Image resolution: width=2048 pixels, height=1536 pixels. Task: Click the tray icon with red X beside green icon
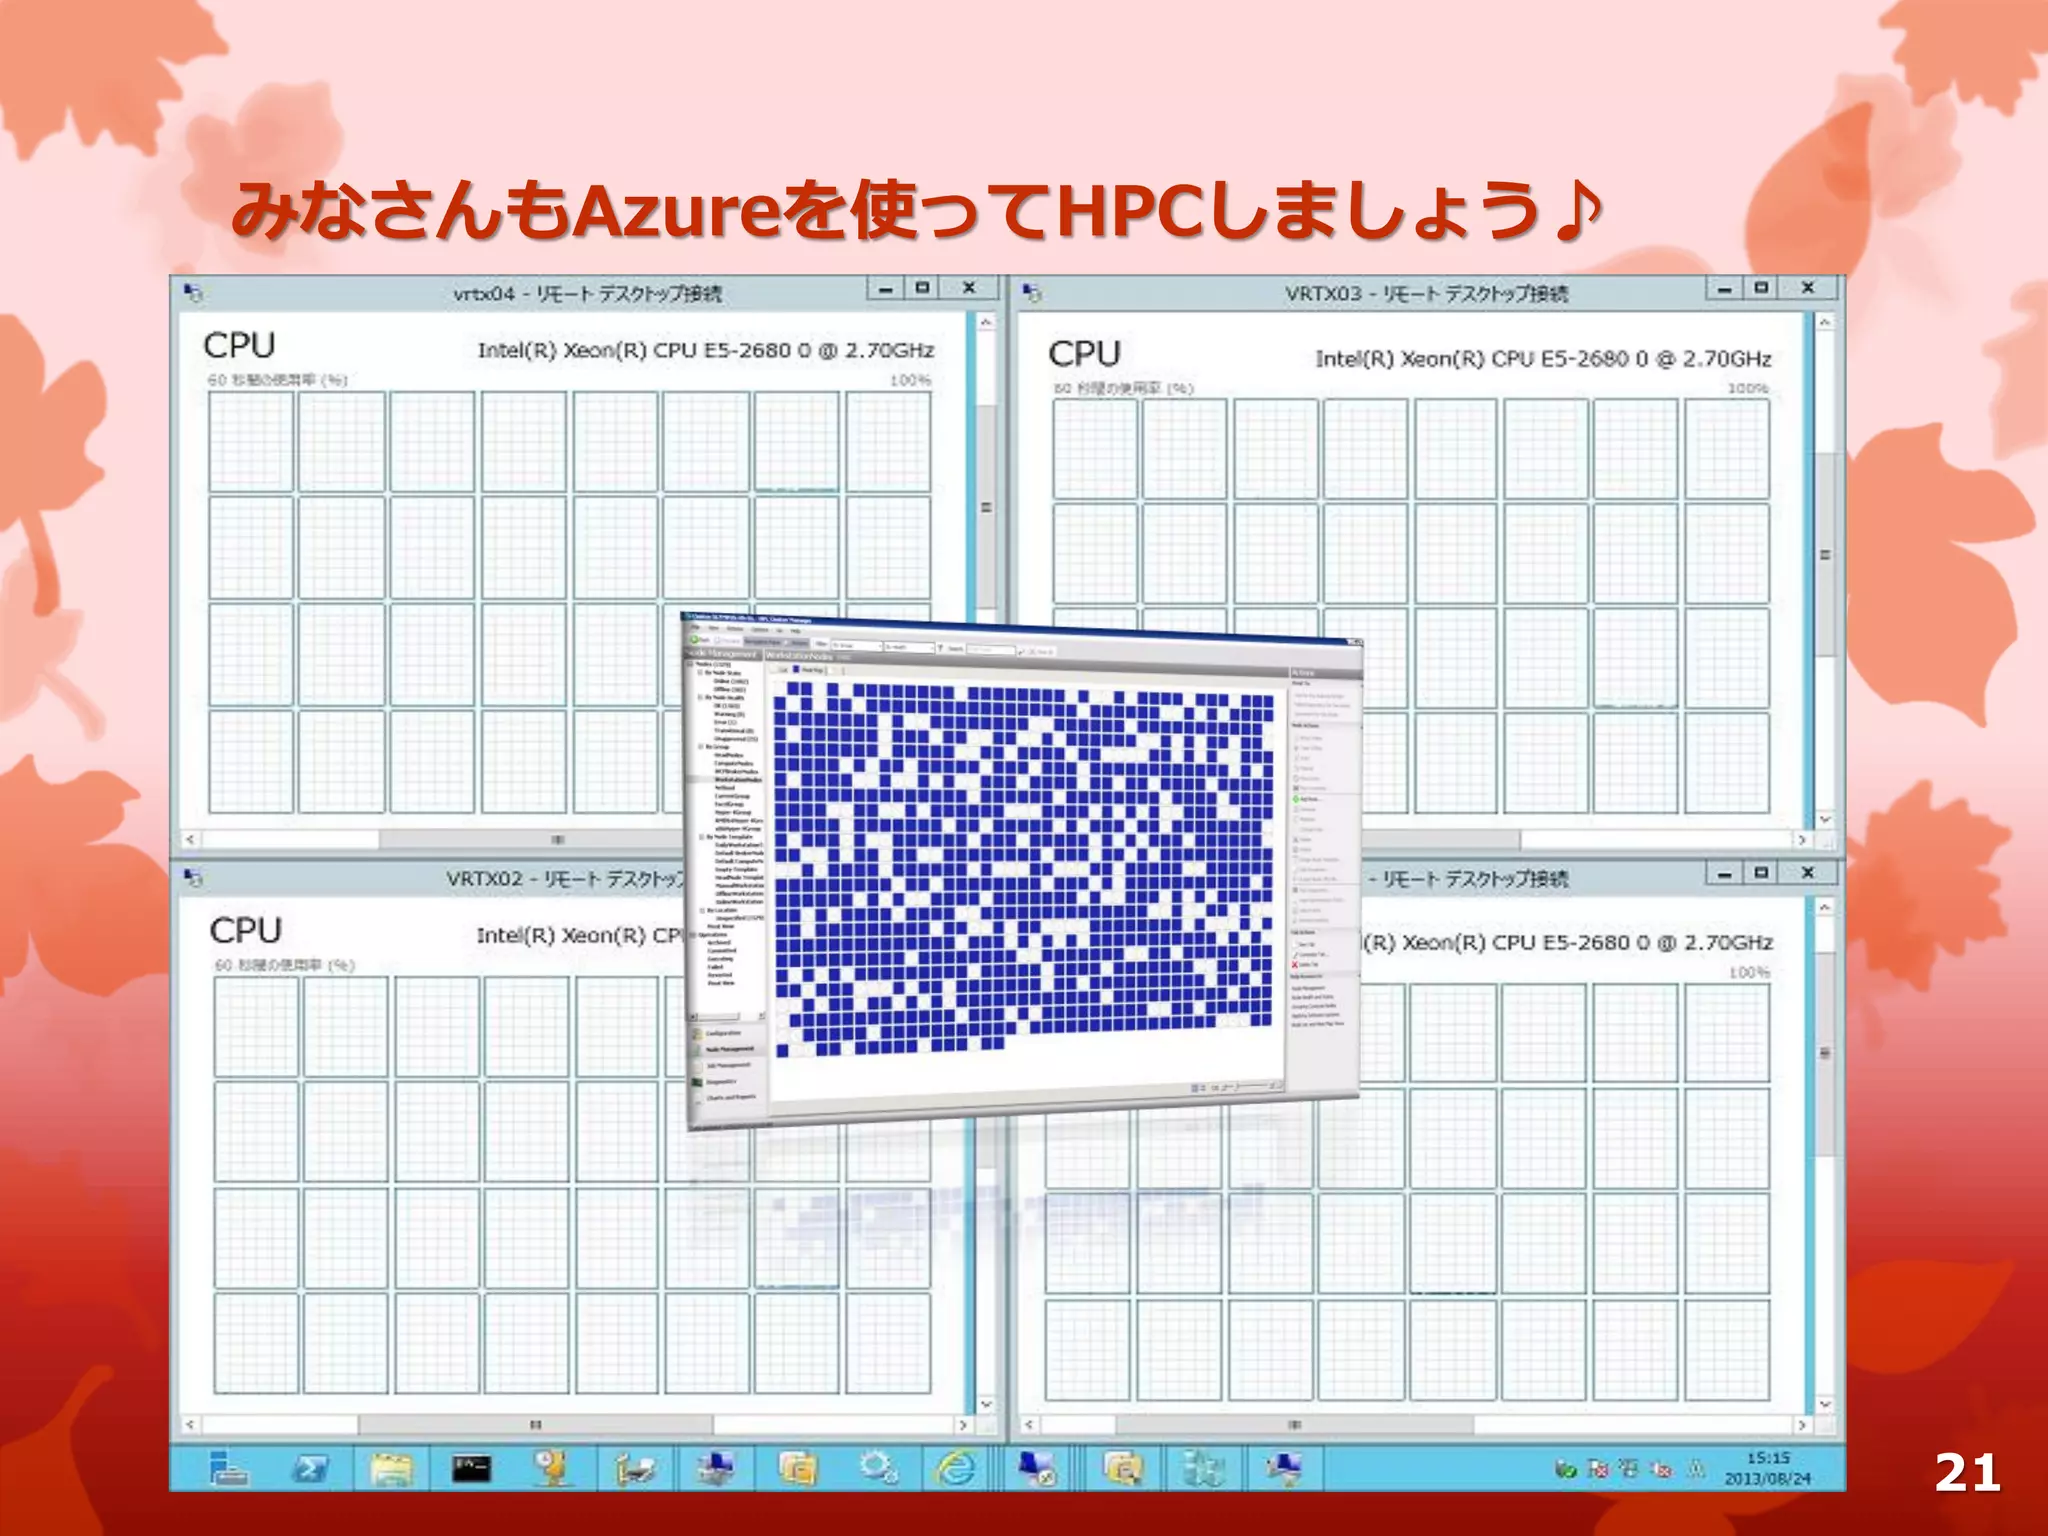(x=1597, y=1469)
